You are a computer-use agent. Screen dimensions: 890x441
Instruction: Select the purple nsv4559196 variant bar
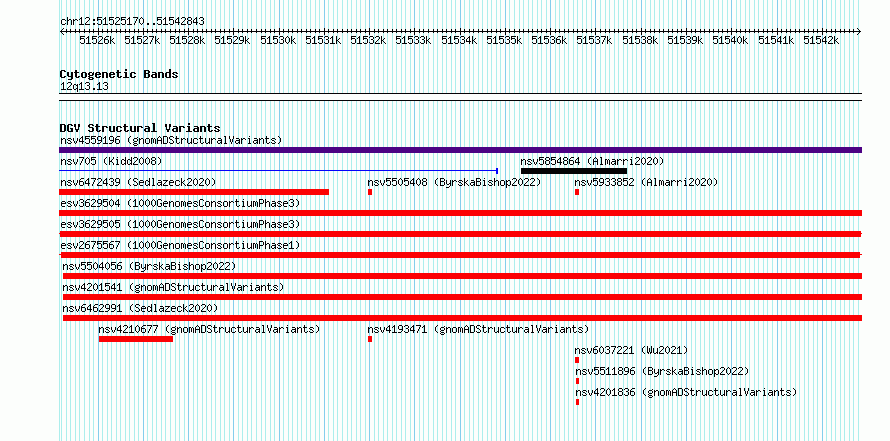460,150
